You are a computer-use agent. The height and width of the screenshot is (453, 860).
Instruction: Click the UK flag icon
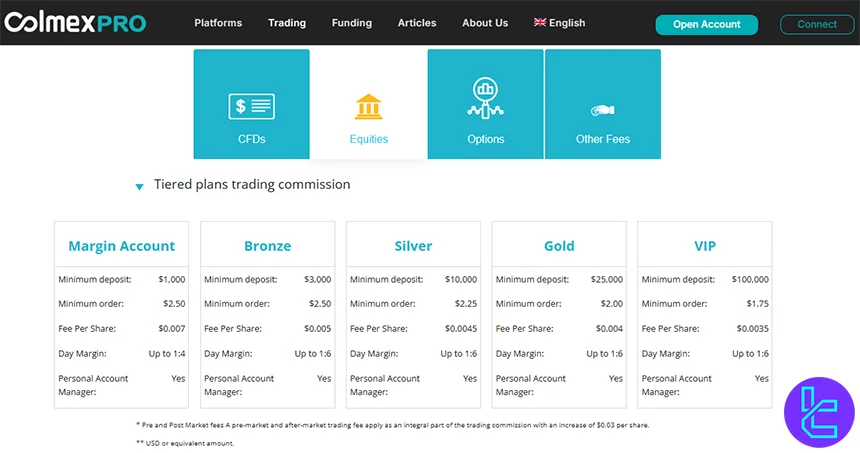540,22
